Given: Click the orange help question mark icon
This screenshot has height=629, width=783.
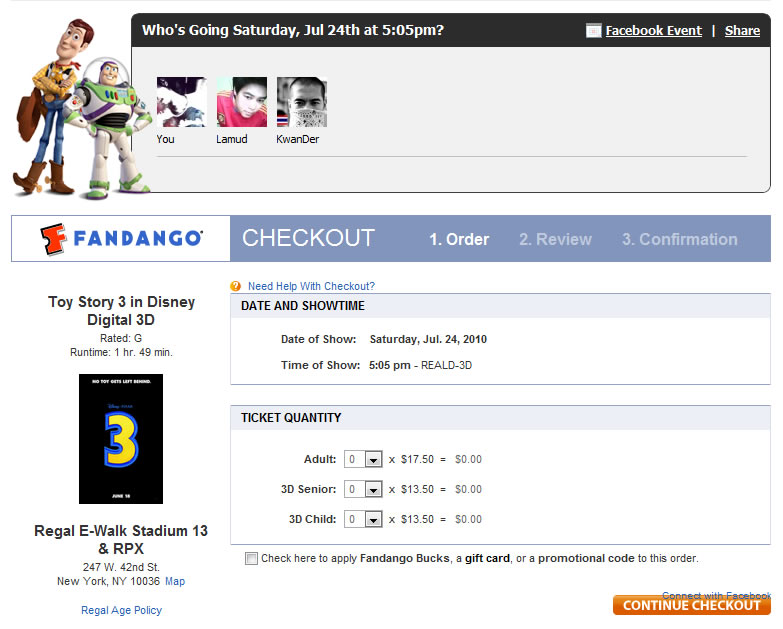Looking at the screenshot, I should coord(235,286).
